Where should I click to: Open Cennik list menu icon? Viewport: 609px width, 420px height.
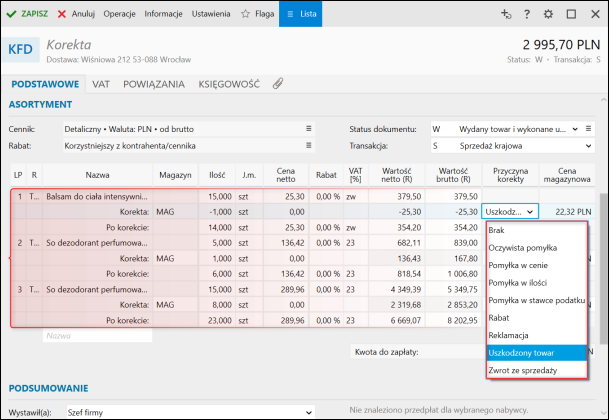coord(308,129)
